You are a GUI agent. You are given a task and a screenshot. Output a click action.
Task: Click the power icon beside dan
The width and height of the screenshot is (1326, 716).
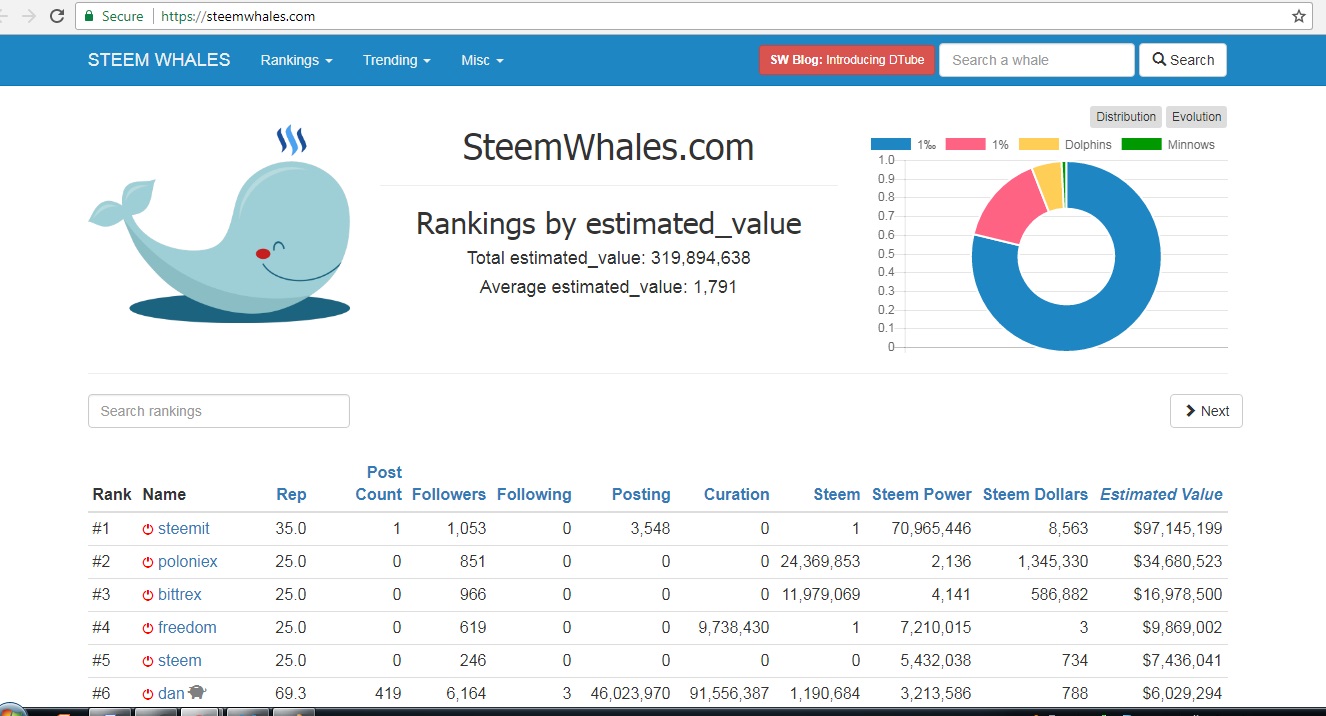[x=148, y=694]
